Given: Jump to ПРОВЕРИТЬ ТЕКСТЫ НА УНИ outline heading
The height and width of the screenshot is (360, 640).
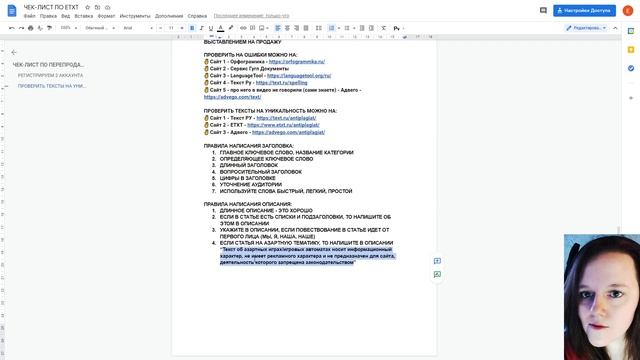Looking at the screenshot, I should point(52,86).
